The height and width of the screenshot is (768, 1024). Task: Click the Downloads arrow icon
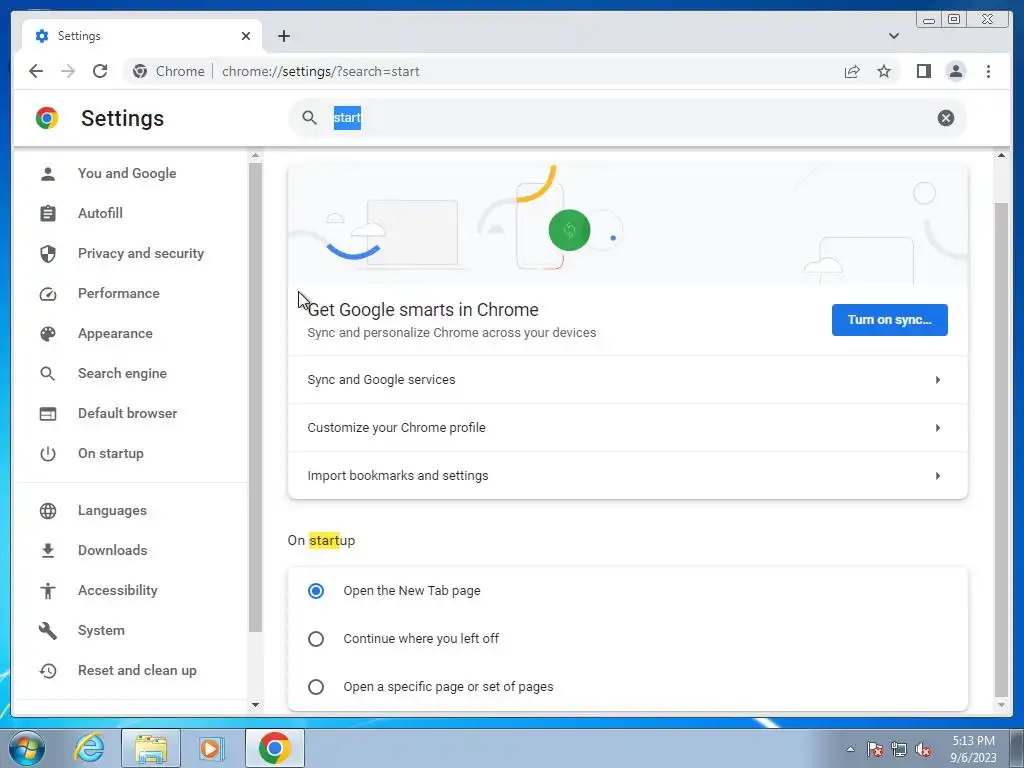[x=48, y=551]
